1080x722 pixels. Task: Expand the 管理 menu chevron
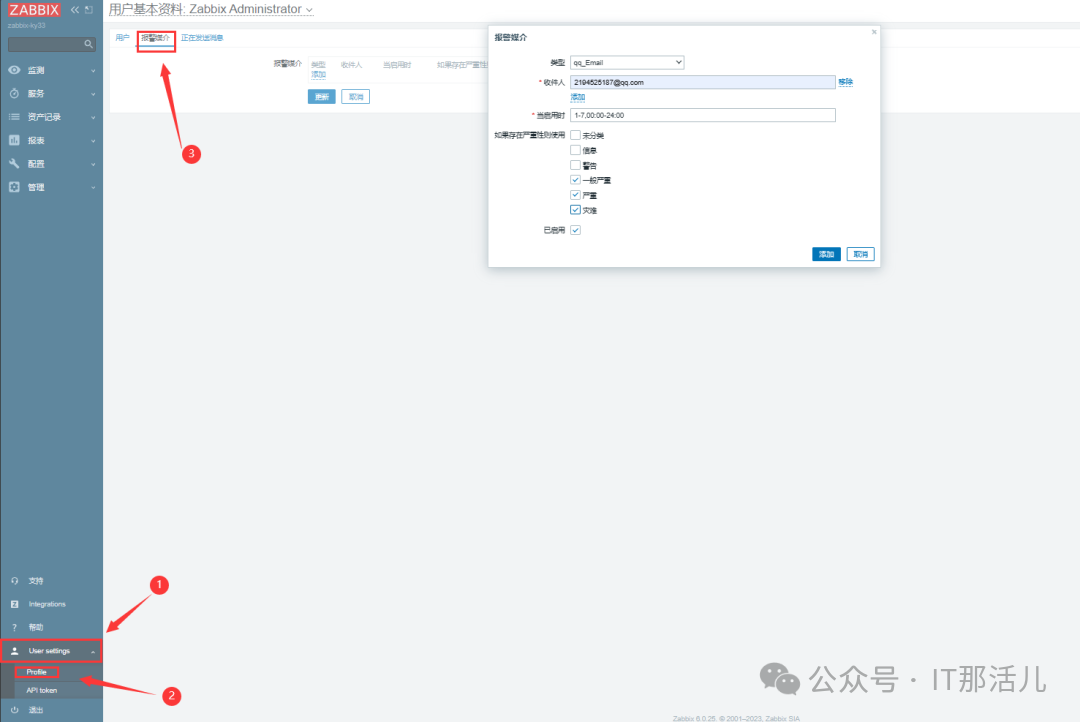click(93, 187)
